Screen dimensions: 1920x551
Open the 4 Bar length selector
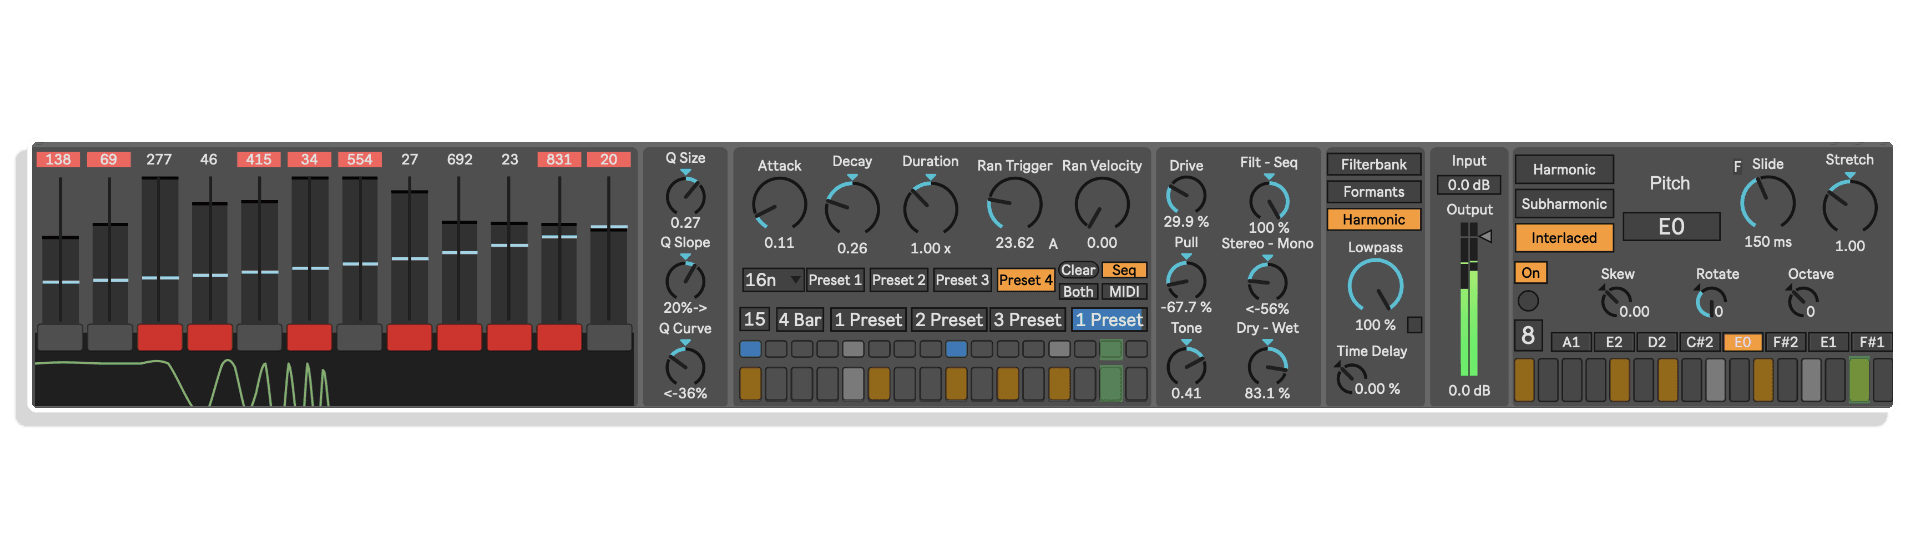[x=799, y=320]
